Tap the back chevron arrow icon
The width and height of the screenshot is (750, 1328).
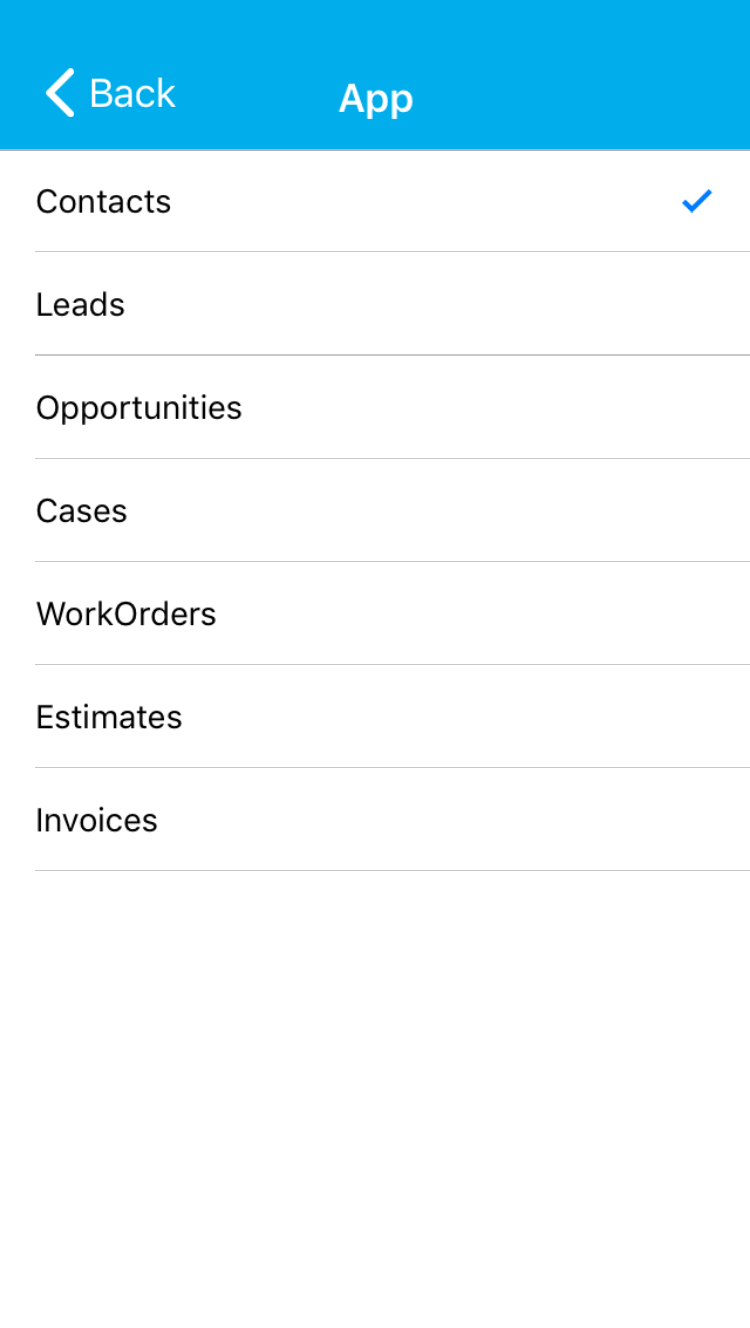coord(60,93)
